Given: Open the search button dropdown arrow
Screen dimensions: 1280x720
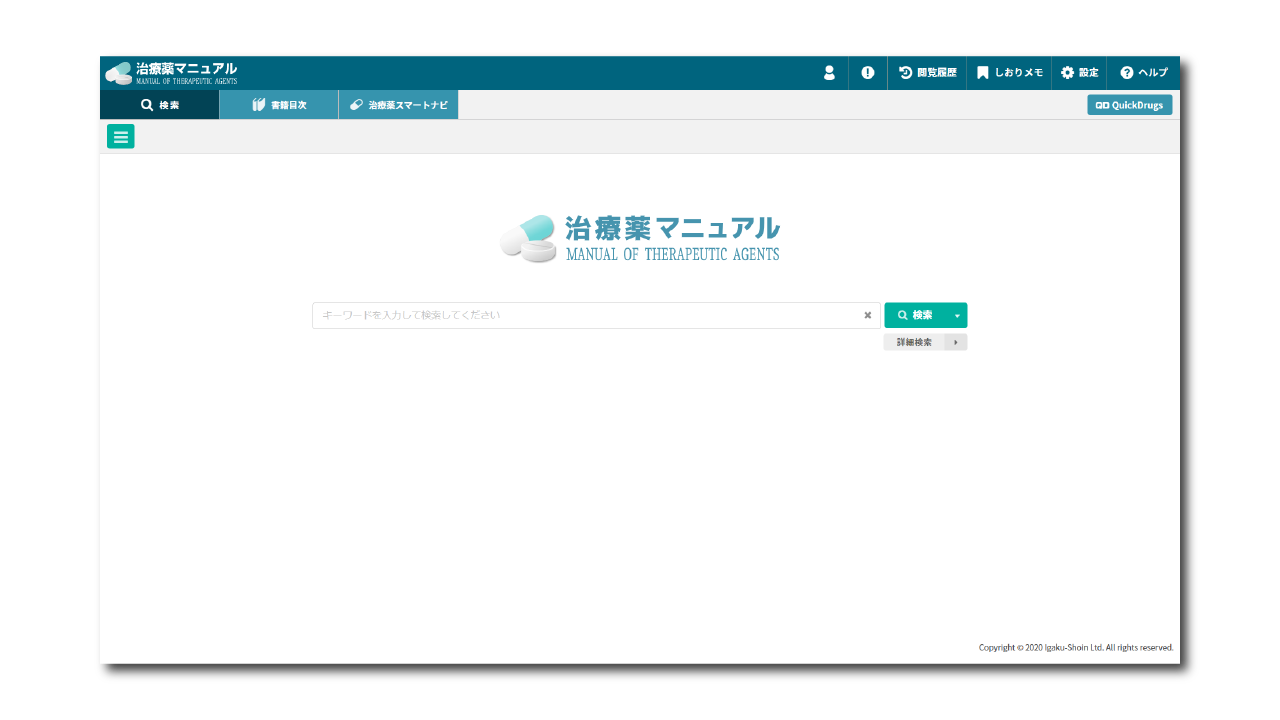Looking at the screenshot, I should (957, 315).
